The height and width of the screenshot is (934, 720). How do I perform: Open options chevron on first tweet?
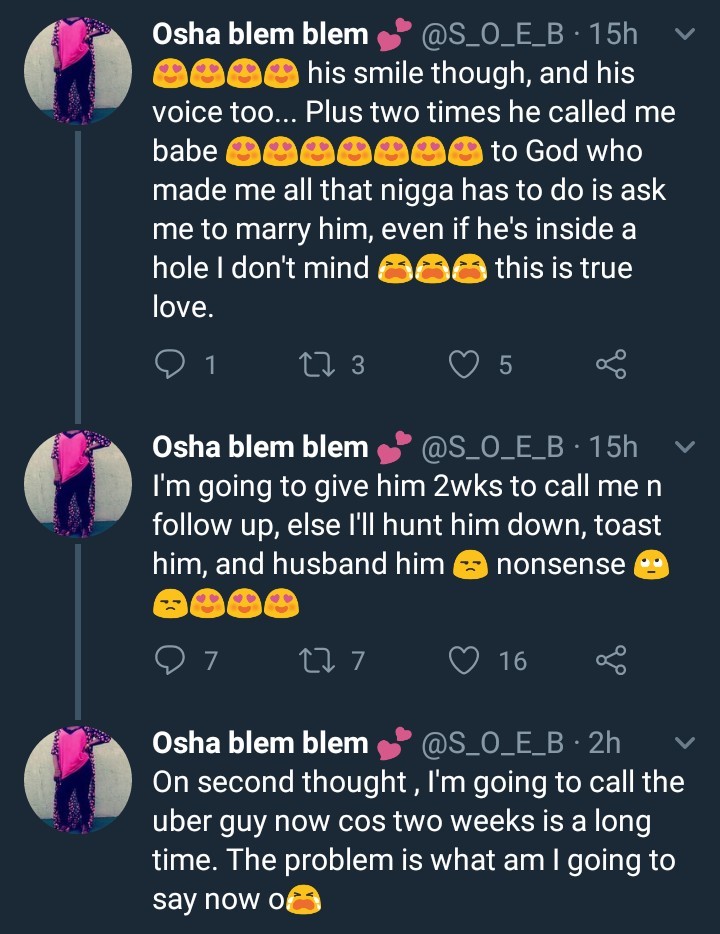point(685,35)
